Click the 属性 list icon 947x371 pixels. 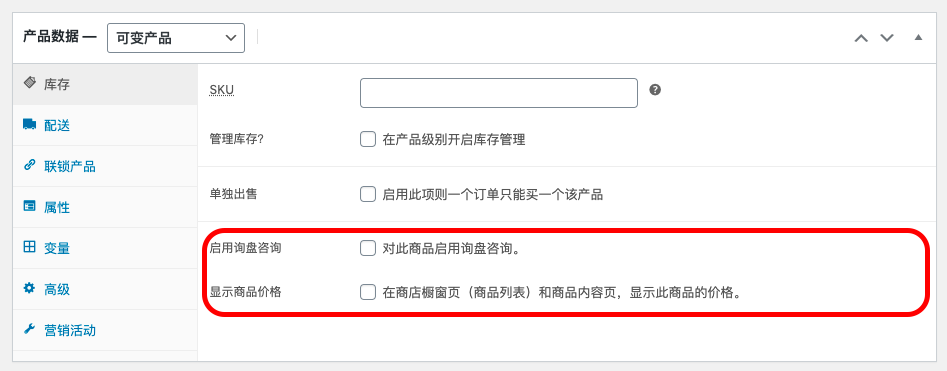tap(29, 206)
